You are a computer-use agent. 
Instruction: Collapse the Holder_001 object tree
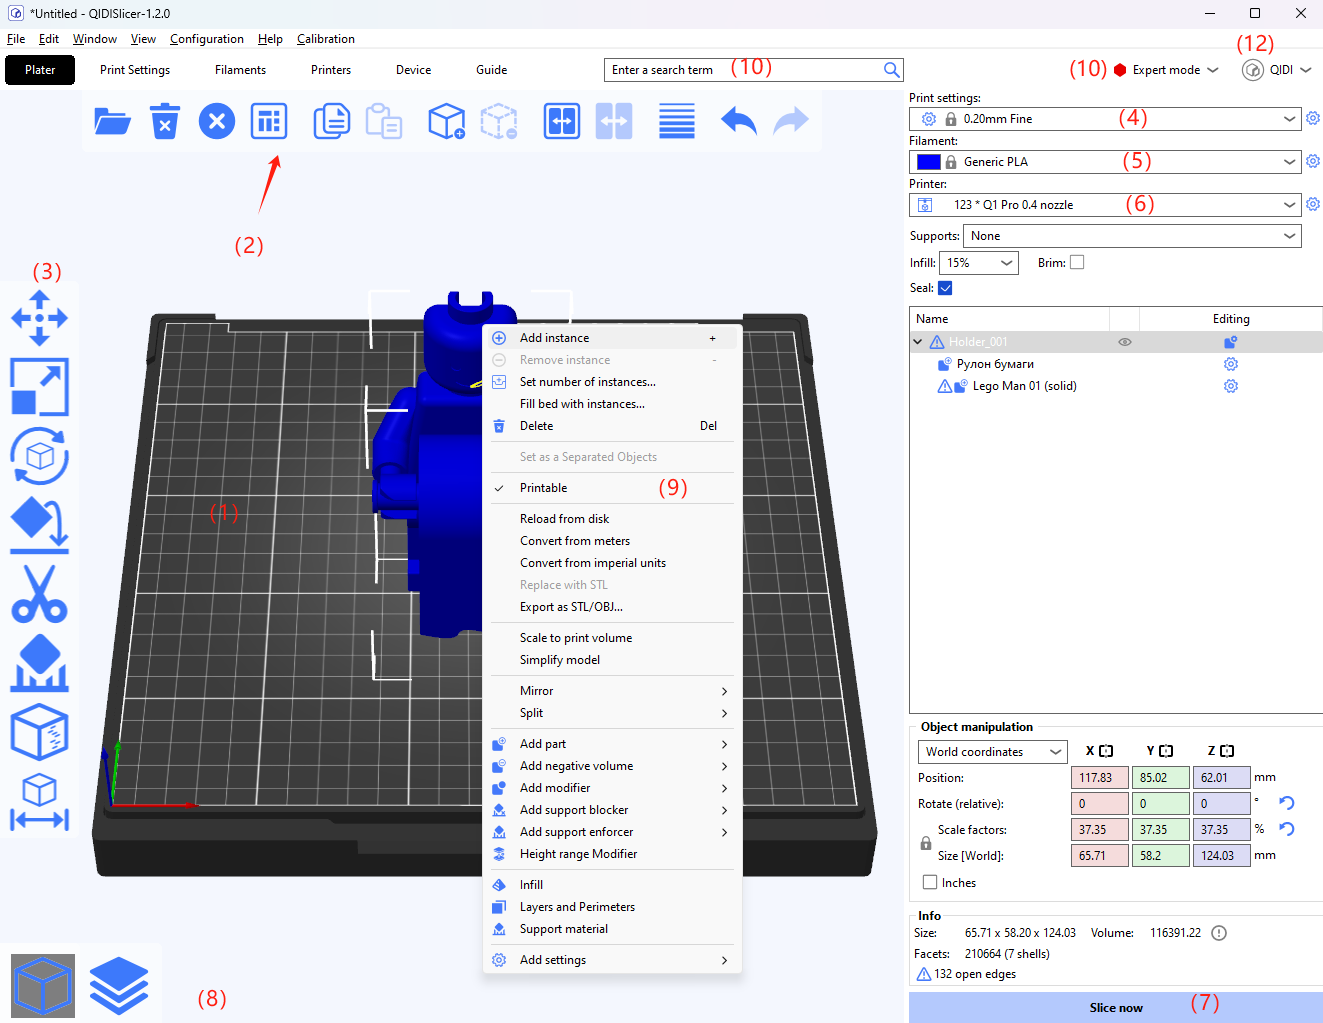point(917,341)
